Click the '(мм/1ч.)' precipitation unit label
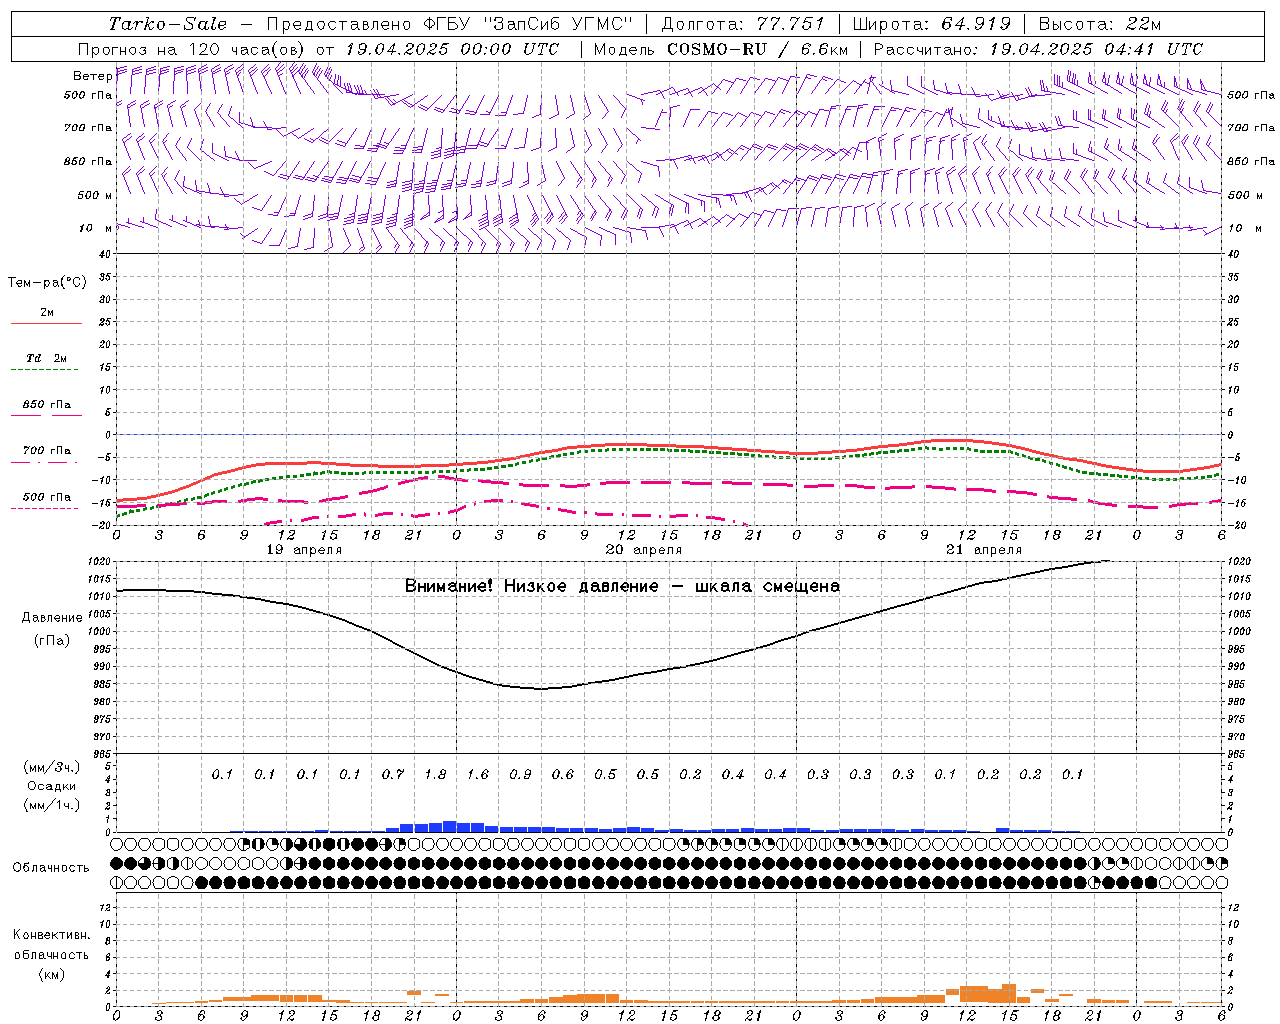The height and width of the screenshot is (1024, 1280). point(51,805)
